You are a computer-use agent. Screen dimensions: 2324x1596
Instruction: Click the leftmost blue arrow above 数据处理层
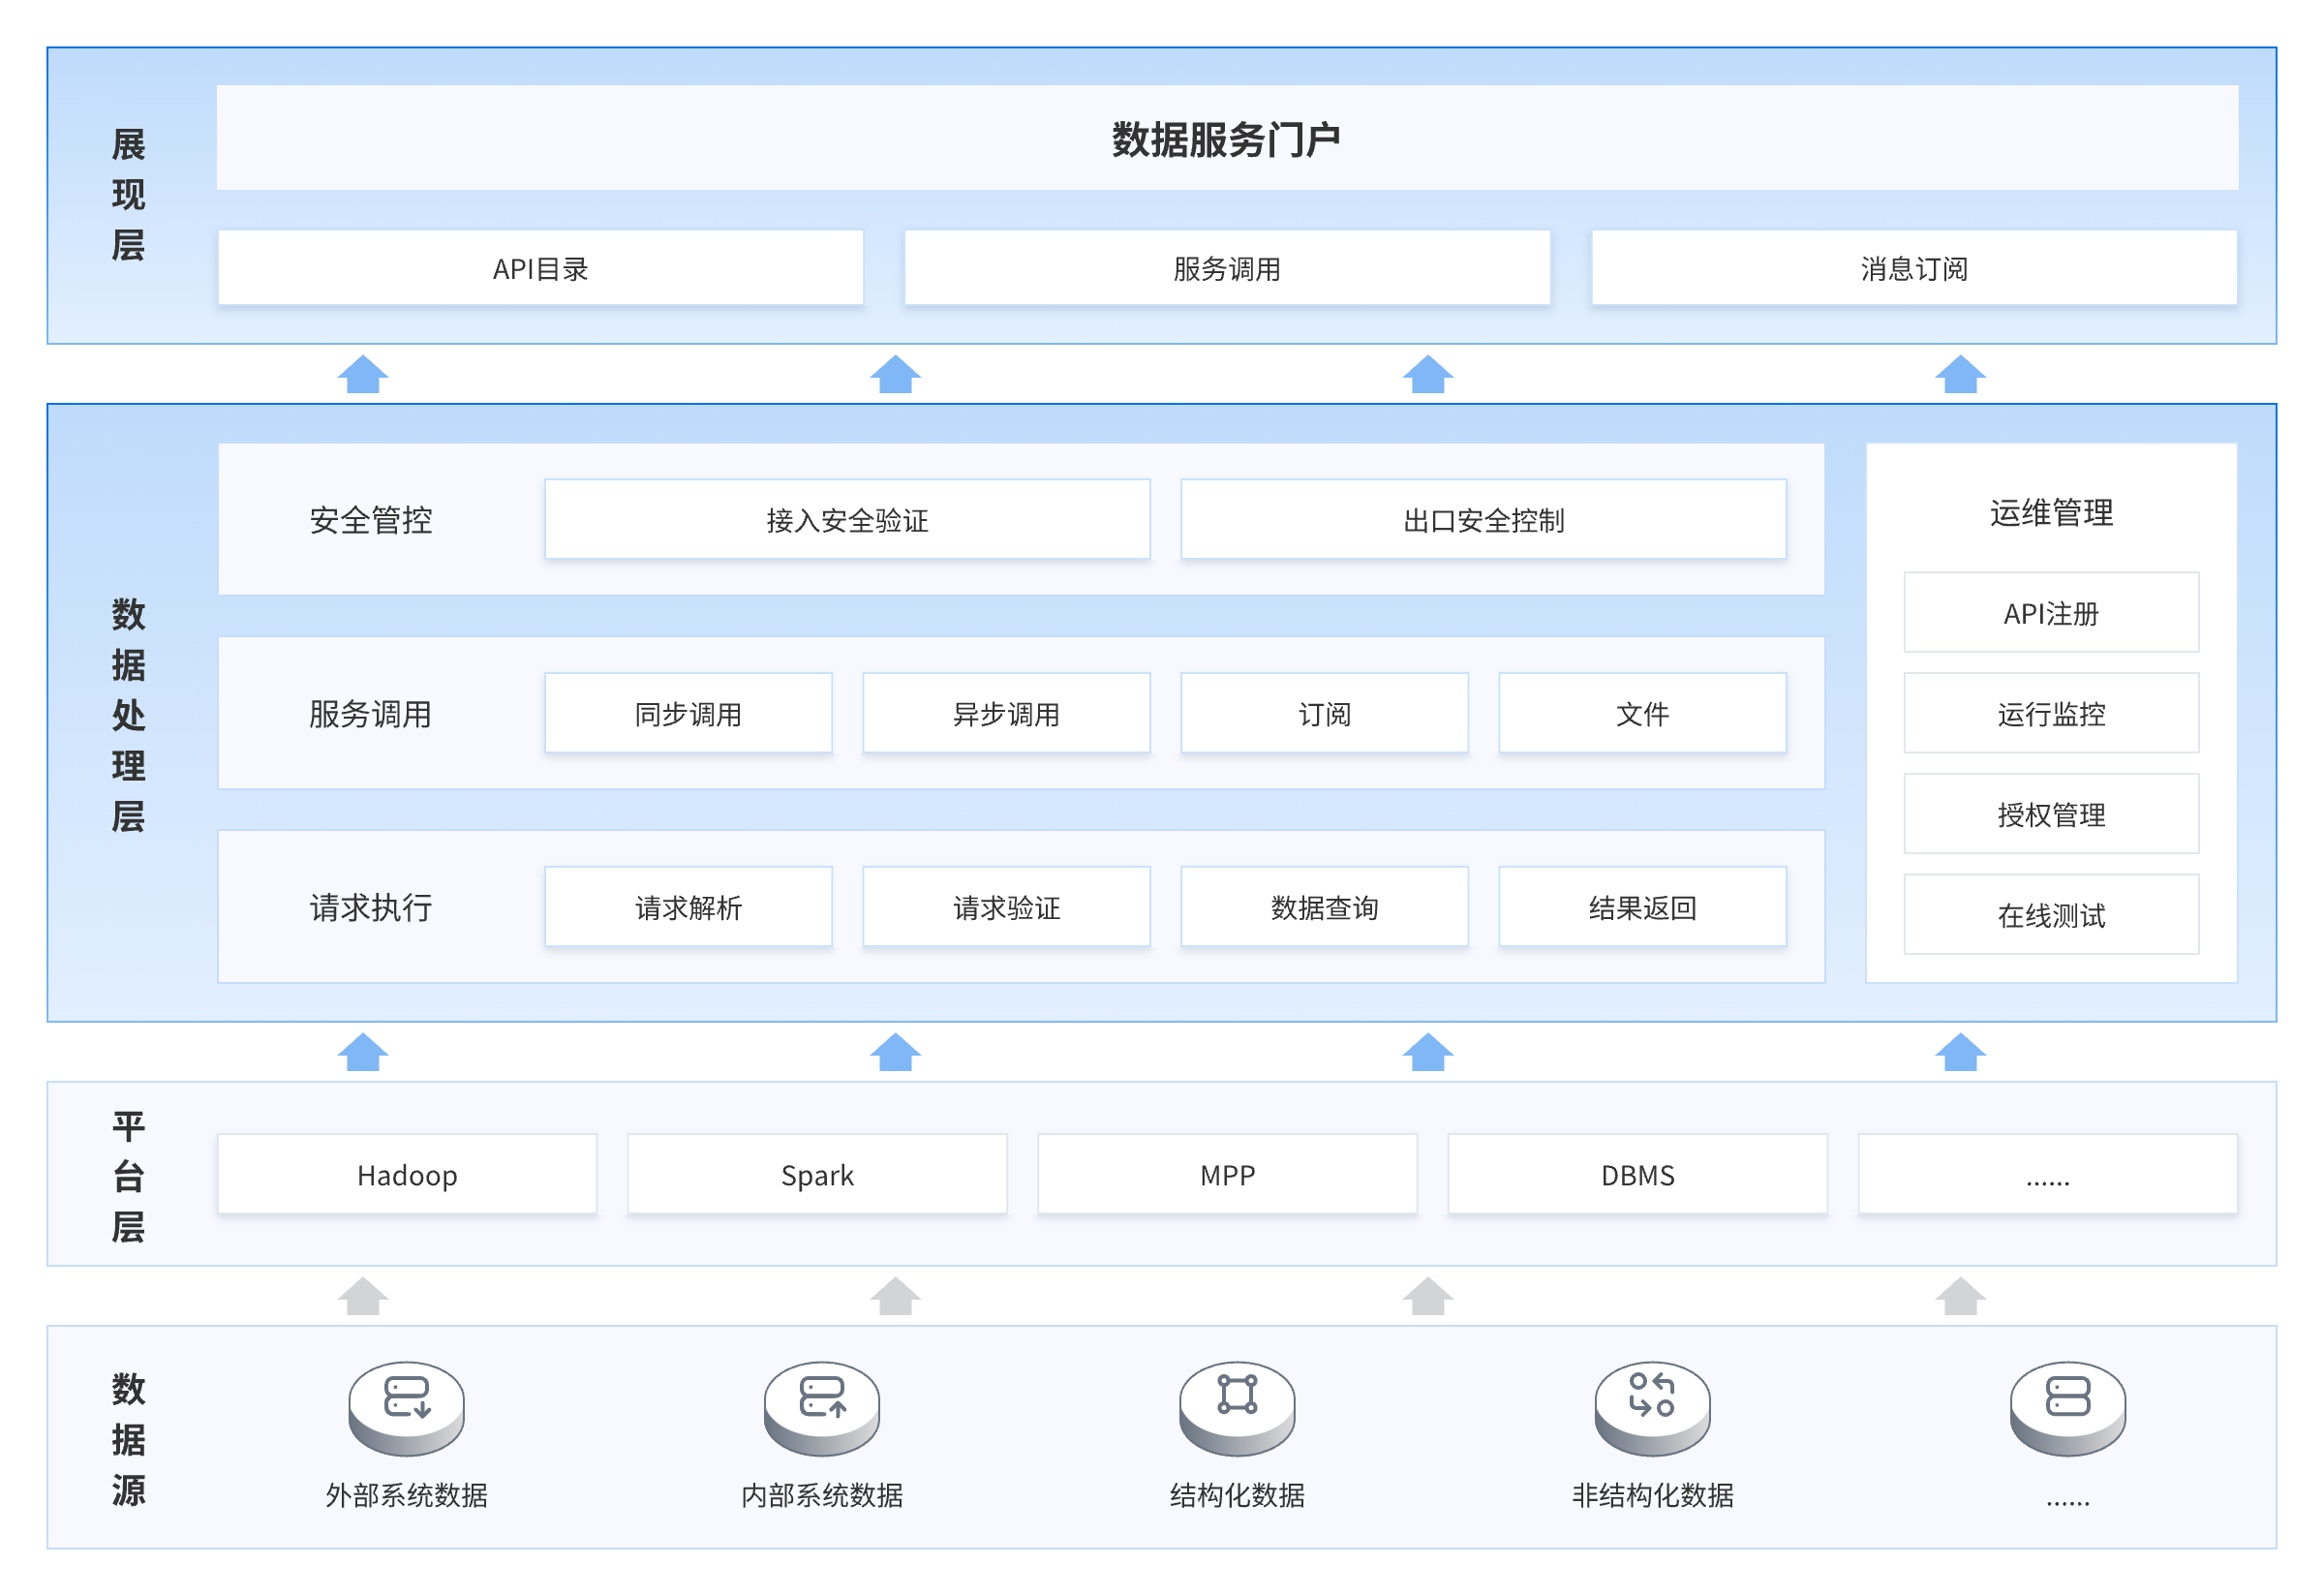pyautogui.click(x=362, y=375)
